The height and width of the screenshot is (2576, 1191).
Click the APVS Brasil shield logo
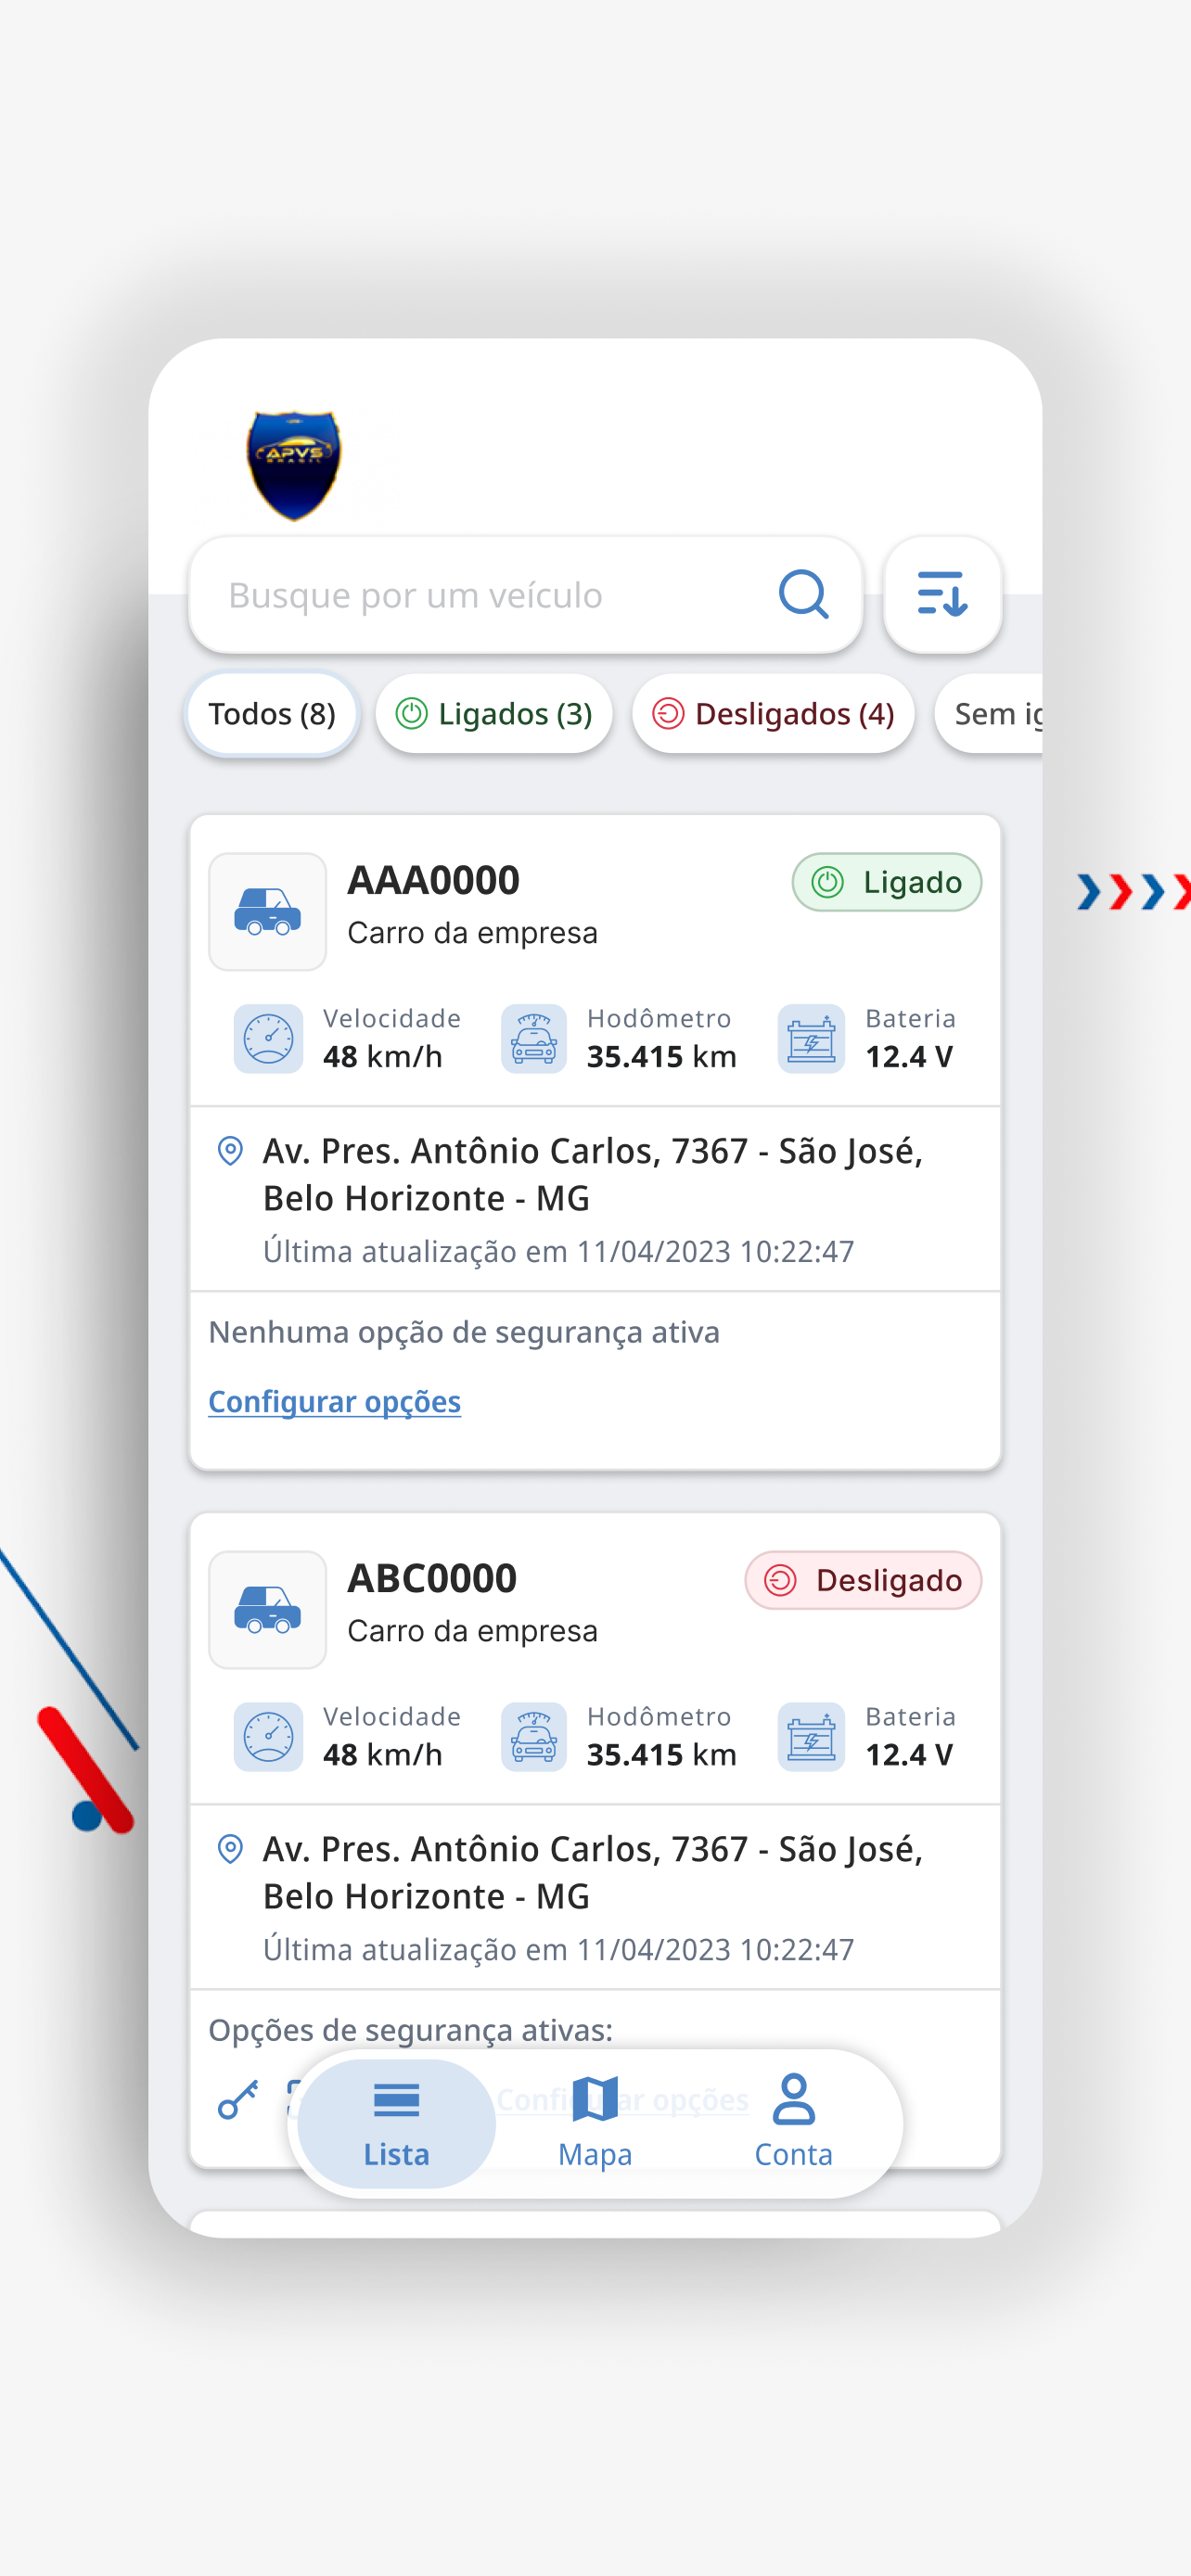click(294, 466)
